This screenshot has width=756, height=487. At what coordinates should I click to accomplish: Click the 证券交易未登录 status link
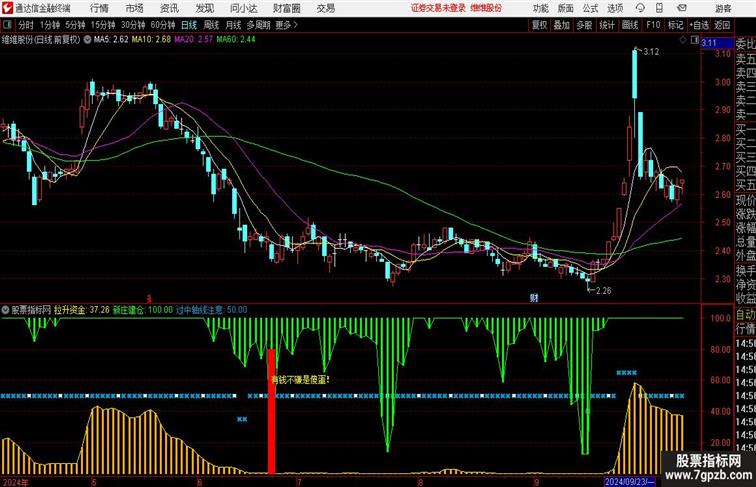(x=438, y=8)
